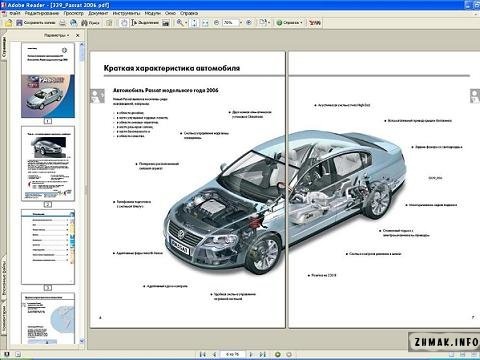Screen dimensions: 480x360
Task: Open the Инструменты menu
Action: click(x=126, y=13)
